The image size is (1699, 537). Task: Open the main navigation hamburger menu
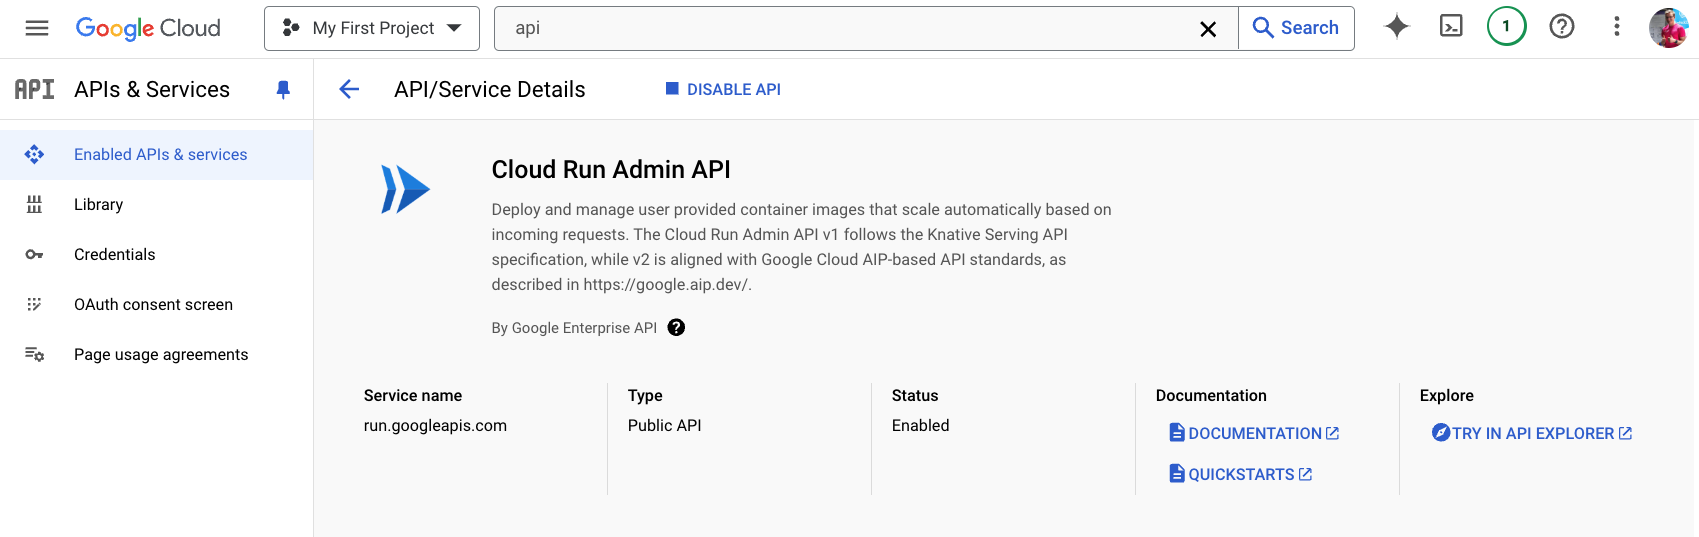tap(37, 28)
